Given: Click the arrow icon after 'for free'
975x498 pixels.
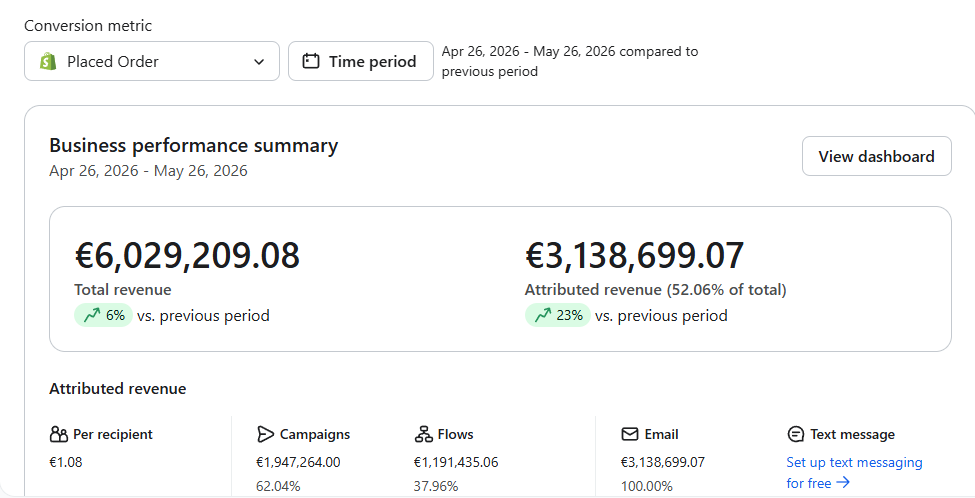Looking at the screenshot, I should pos(843,482).
